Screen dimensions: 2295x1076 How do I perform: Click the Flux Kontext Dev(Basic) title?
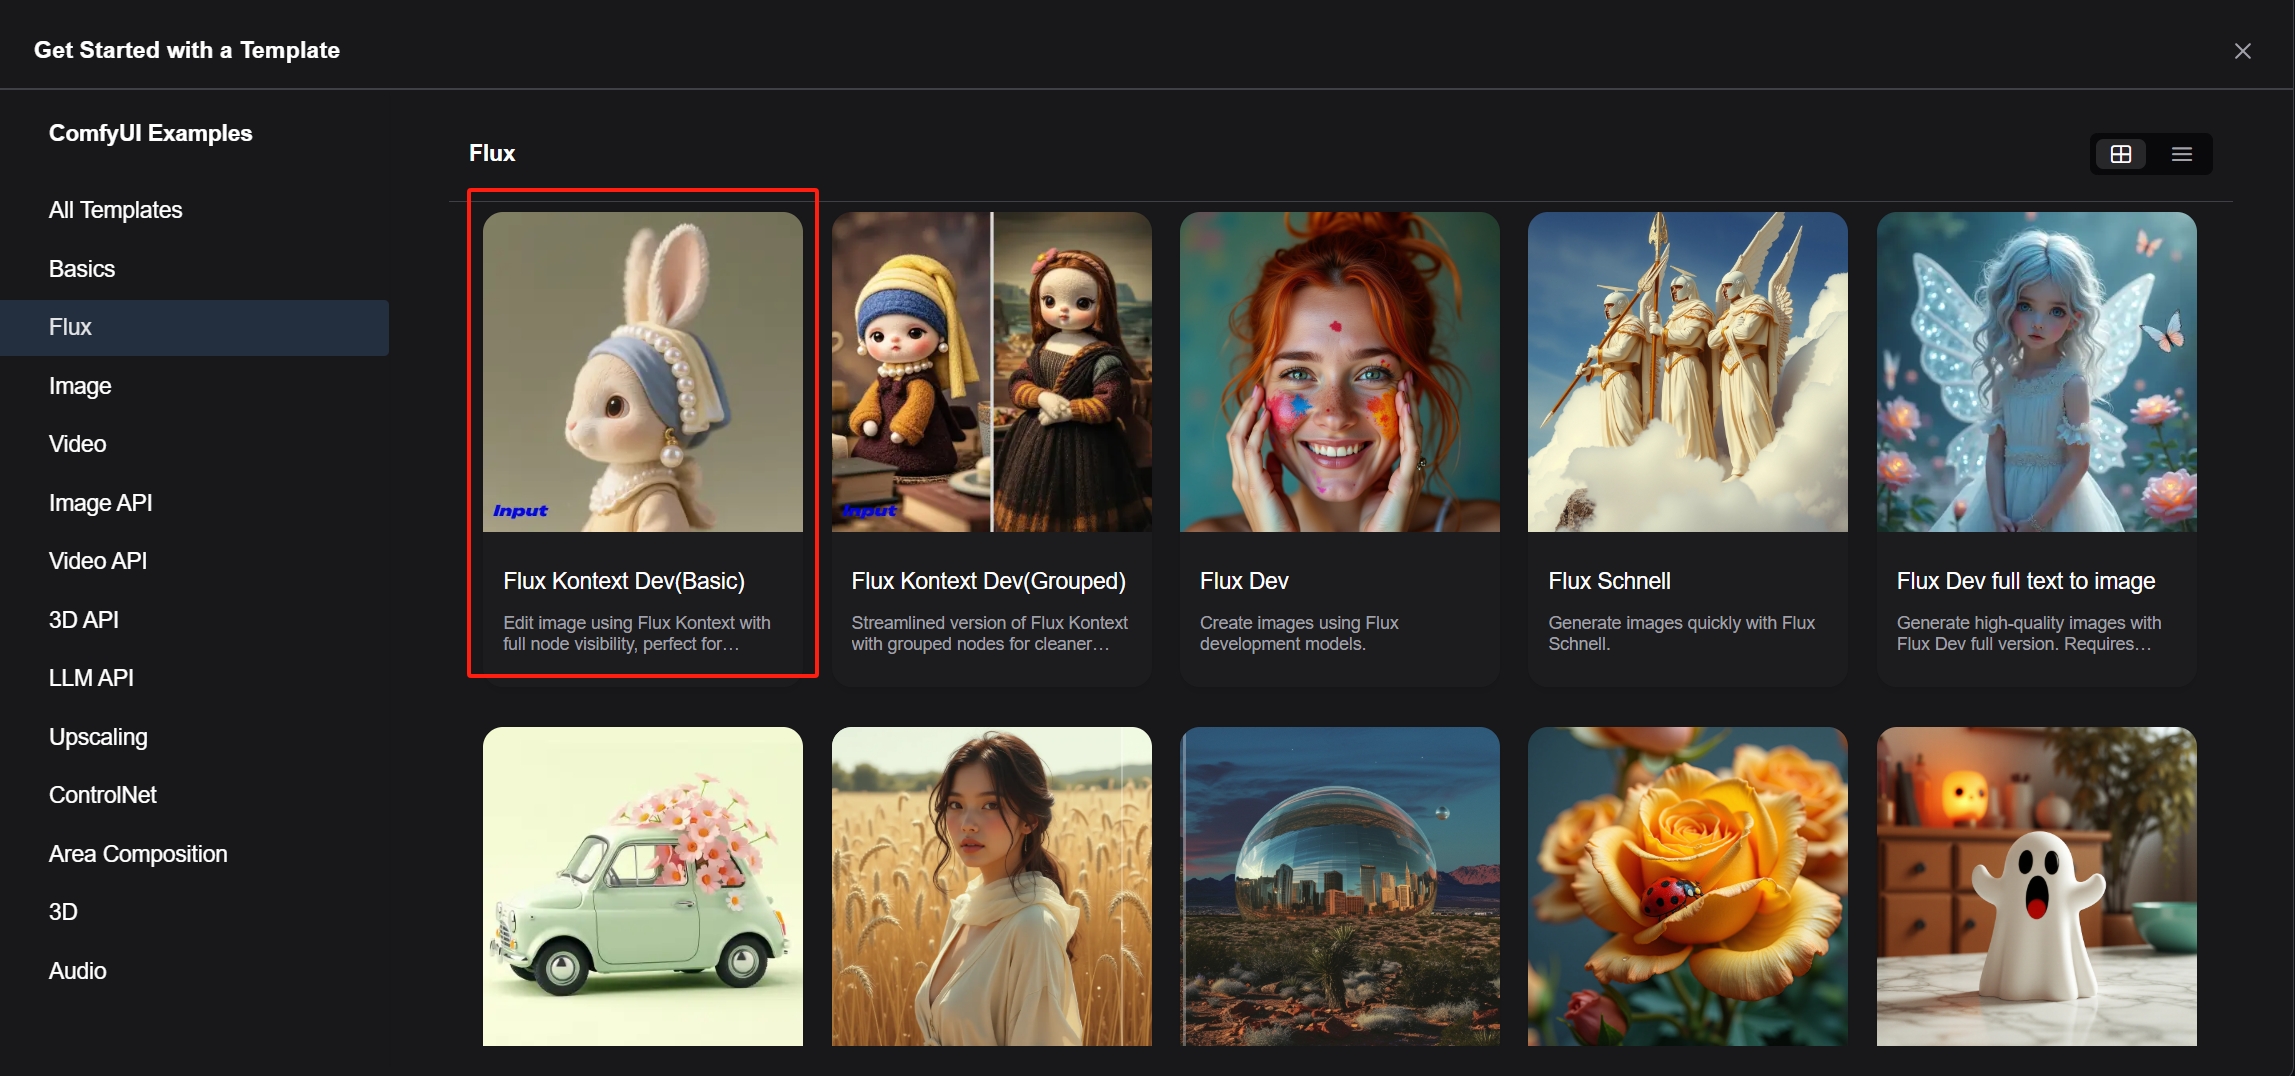[x=624, y=581]
